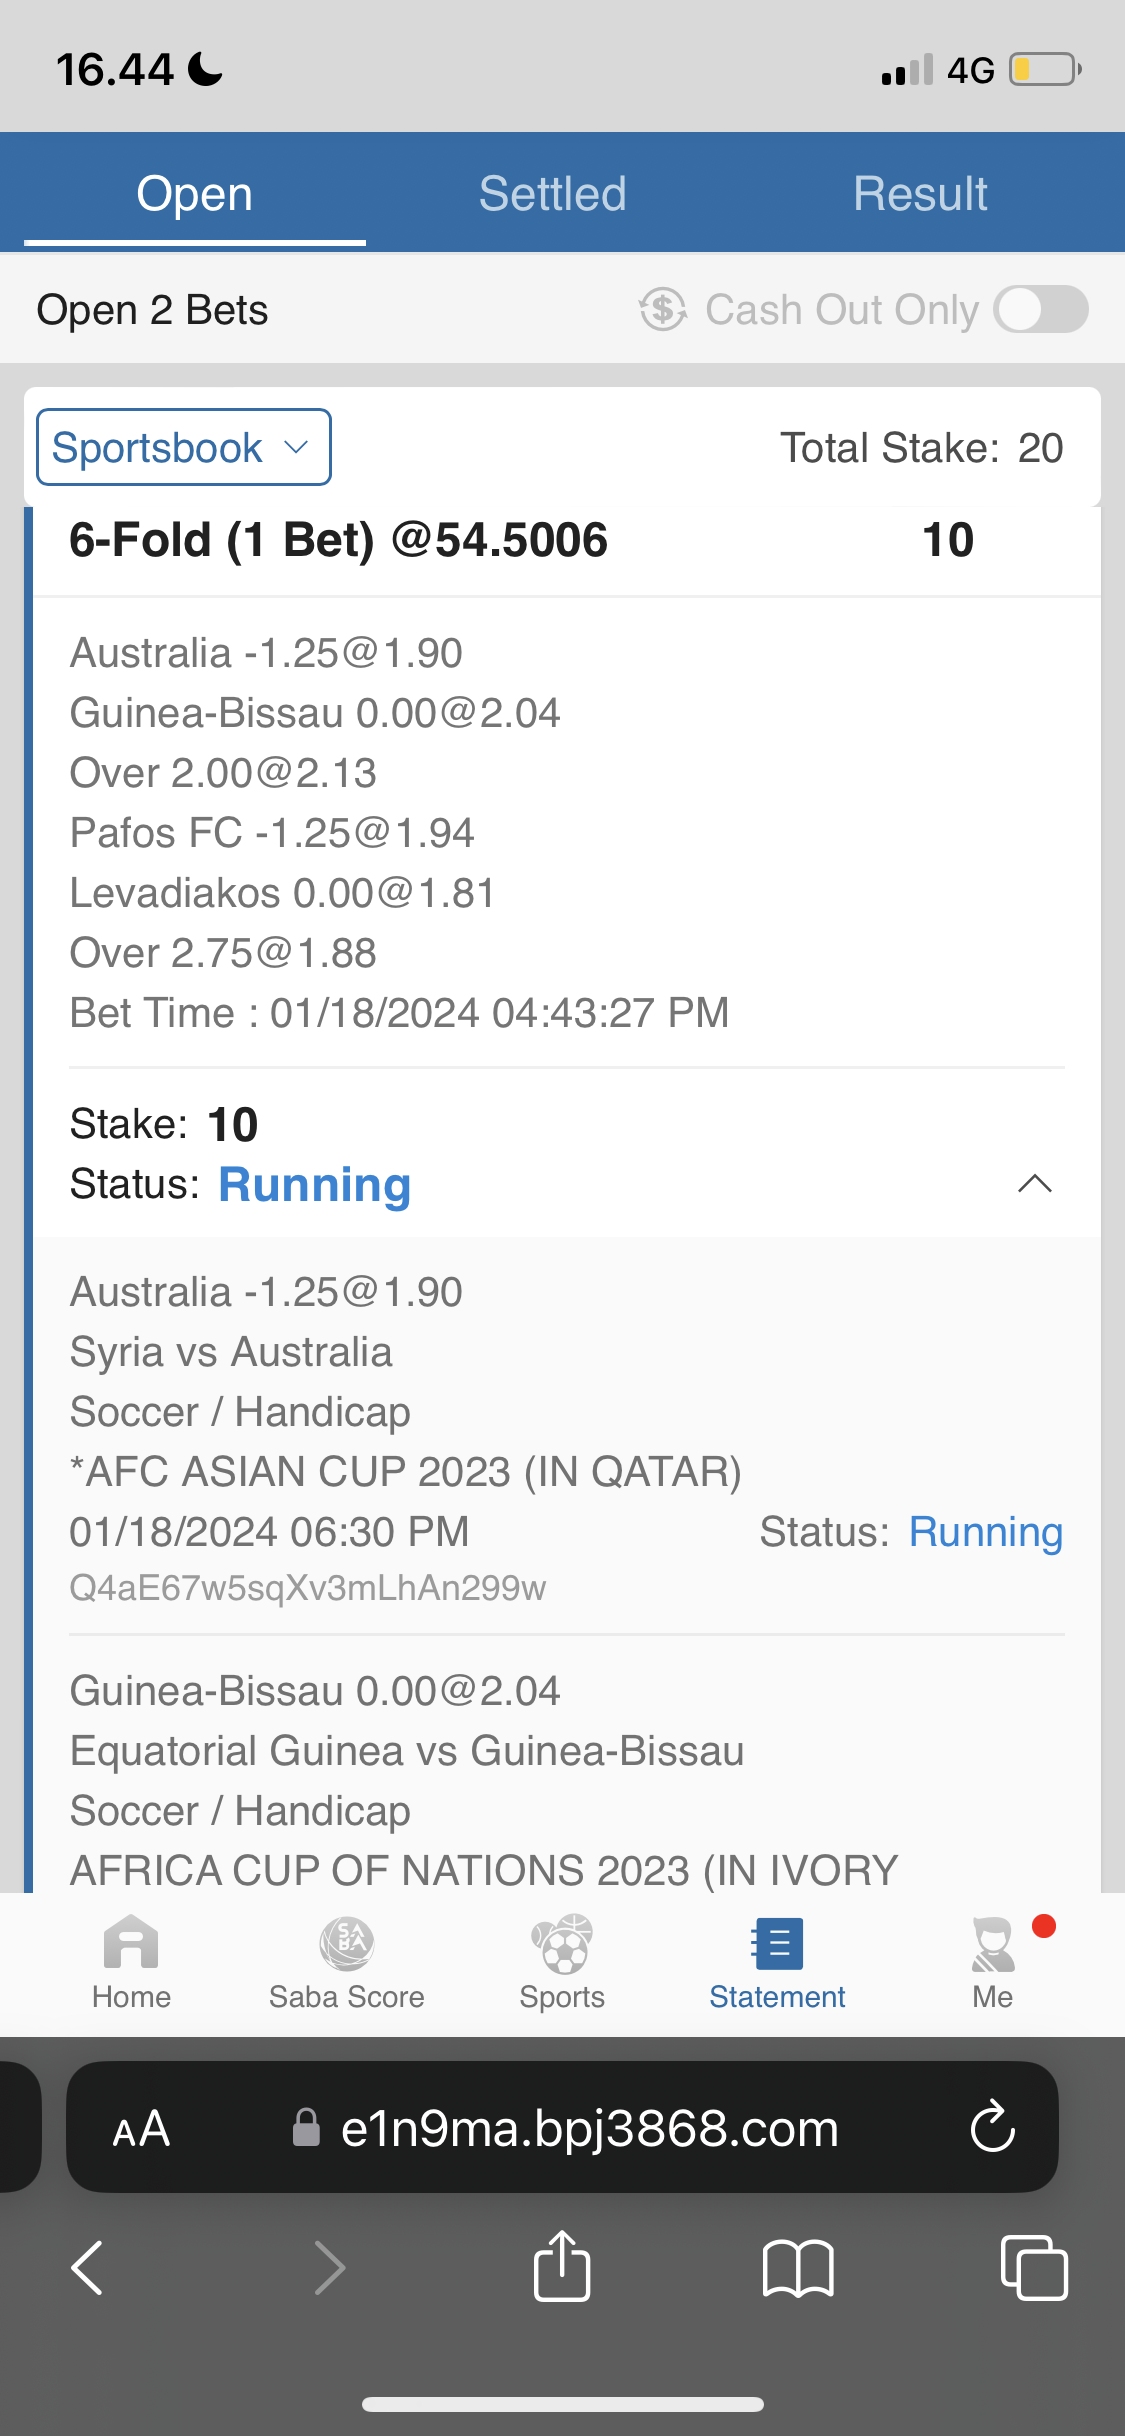Image resolution: width=1125 pixels, height=2436 pixels.
Task: Open the Sportsbook dropdown
Action: [184, 448]
